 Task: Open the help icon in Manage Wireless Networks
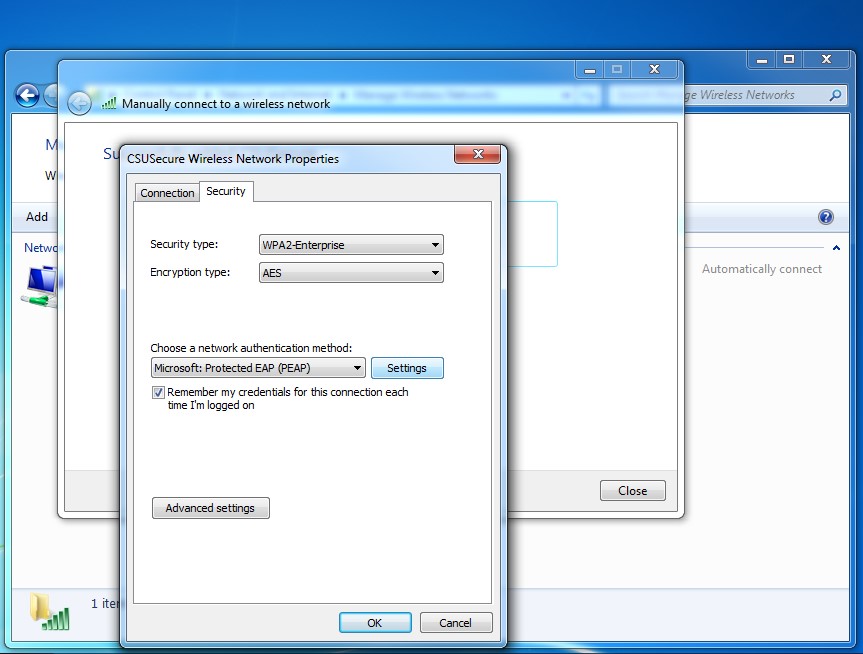pyautogui.click(x=826, y=217)
